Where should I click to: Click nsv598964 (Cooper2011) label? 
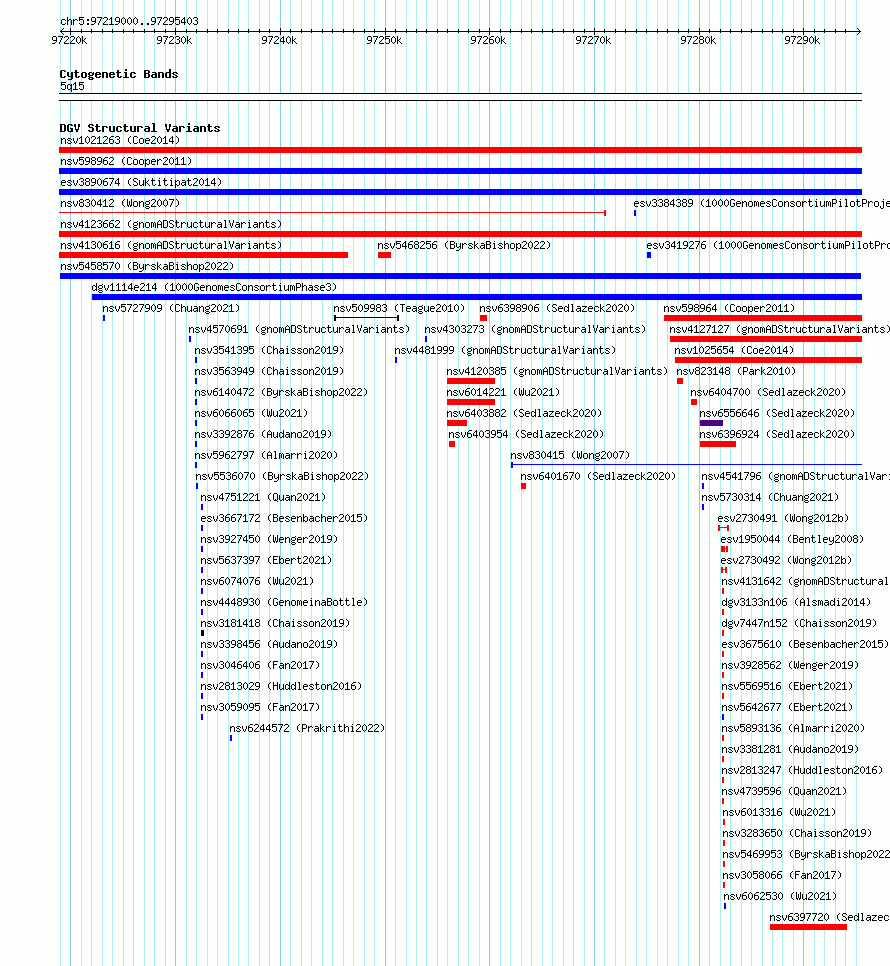729,308
